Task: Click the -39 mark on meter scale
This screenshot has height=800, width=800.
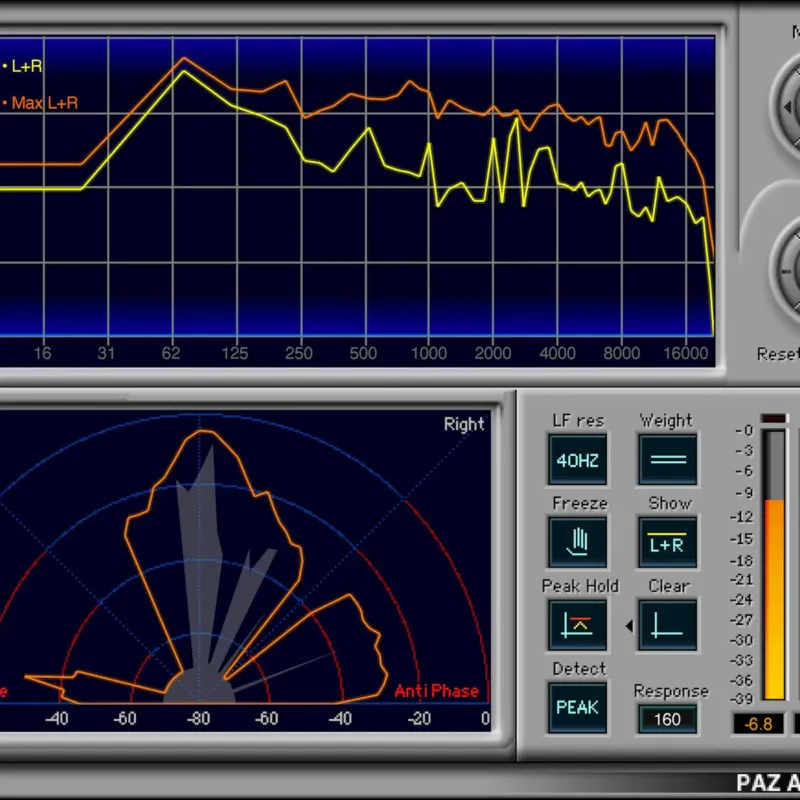Action: click(742, 698)
